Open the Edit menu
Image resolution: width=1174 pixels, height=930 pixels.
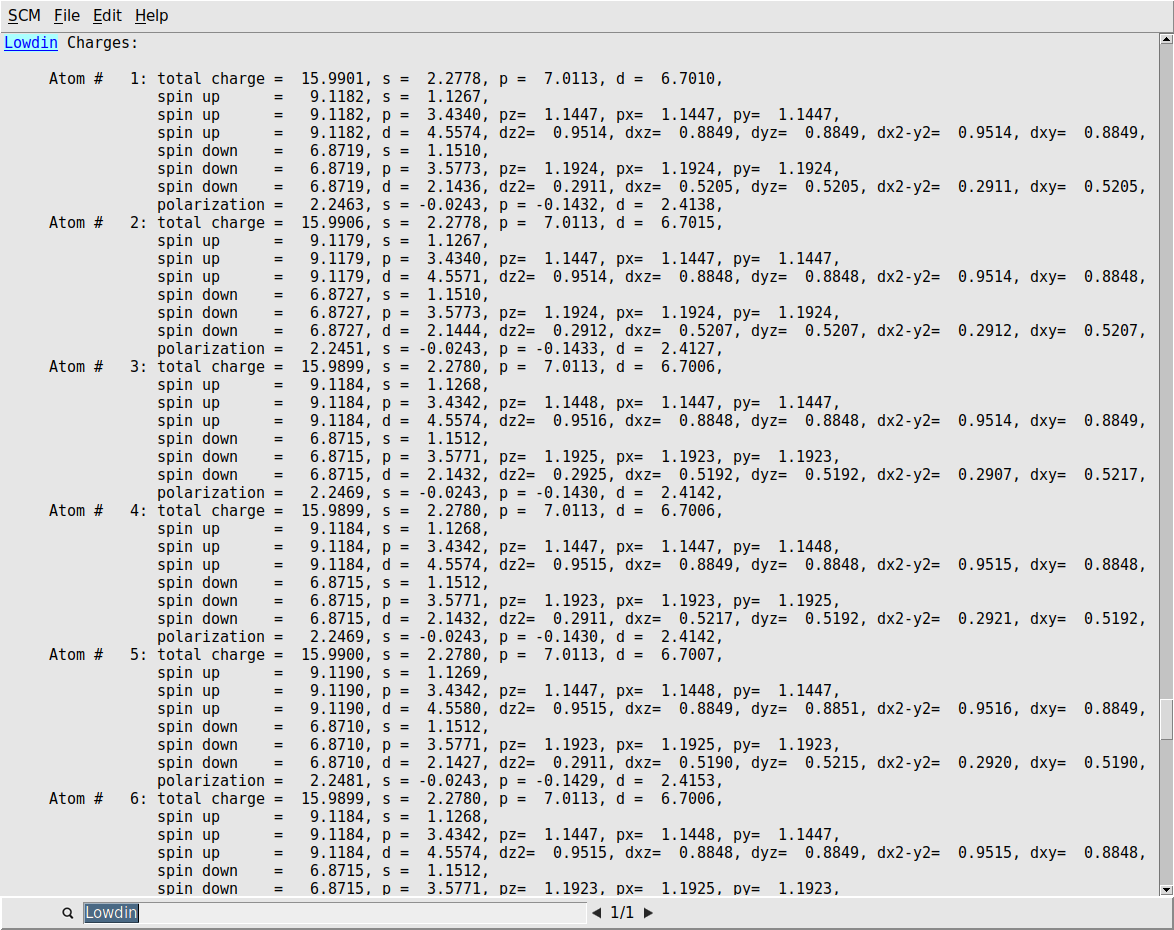pos(107,16)
